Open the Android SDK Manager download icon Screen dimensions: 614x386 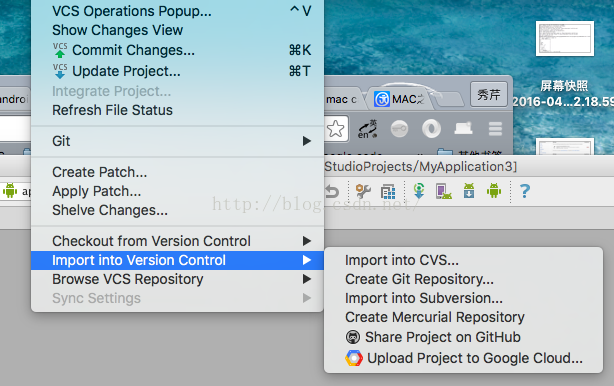click(x=469, y=191)
